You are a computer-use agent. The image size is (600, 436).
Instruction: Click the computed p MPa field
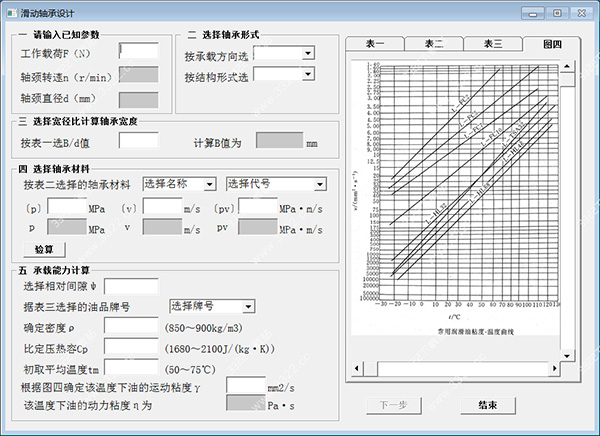pos(67,227)
